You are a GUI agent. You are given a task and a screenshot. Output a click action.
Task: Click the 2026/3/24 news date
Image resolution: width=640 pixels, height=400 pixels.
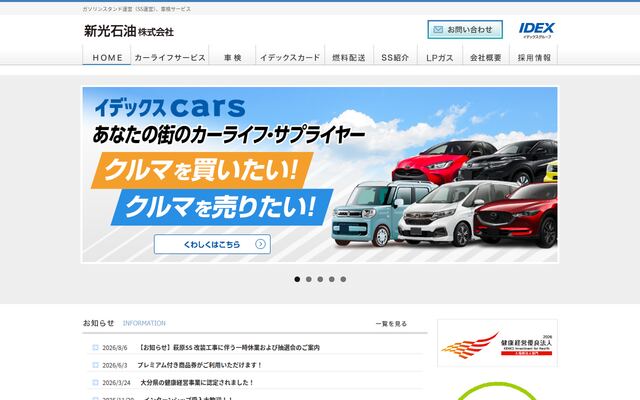pyautogui.click(x=116, y=382)
